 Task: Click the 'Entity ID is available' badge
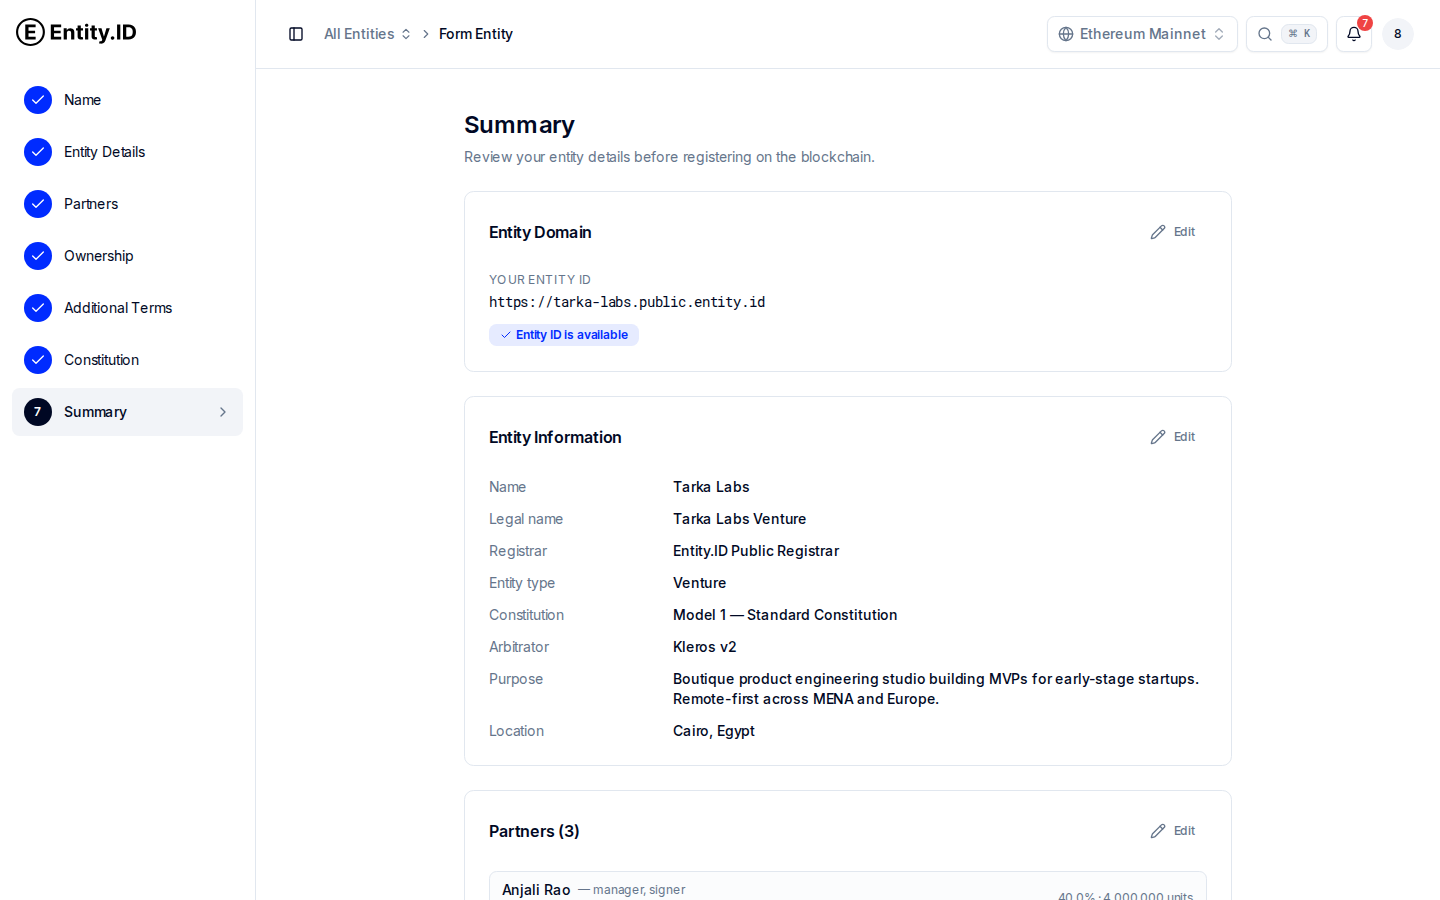coord(564,335)
